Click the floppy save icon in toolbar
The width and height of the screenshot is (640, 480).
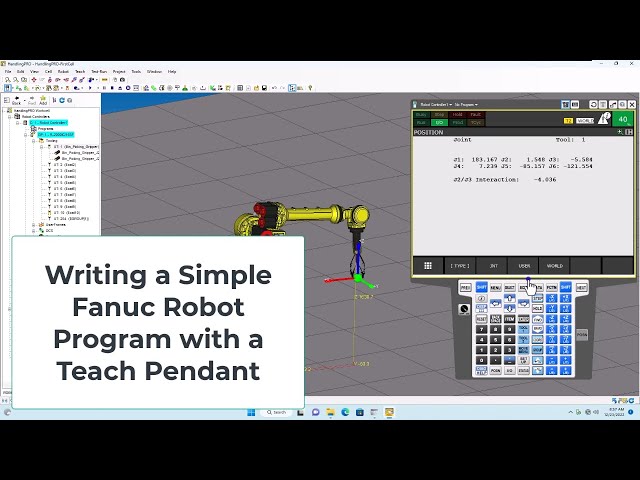click(x=264, y=88)
